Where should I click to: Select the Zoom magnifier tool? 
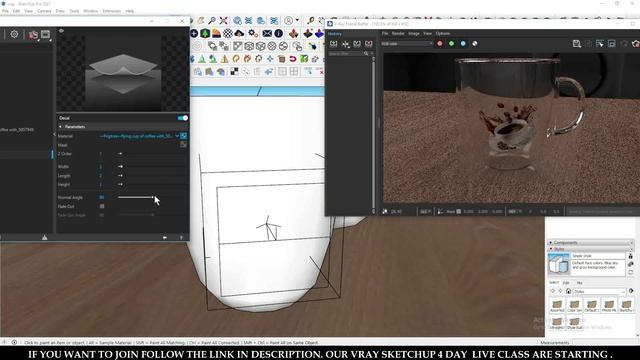coord(212,20)
